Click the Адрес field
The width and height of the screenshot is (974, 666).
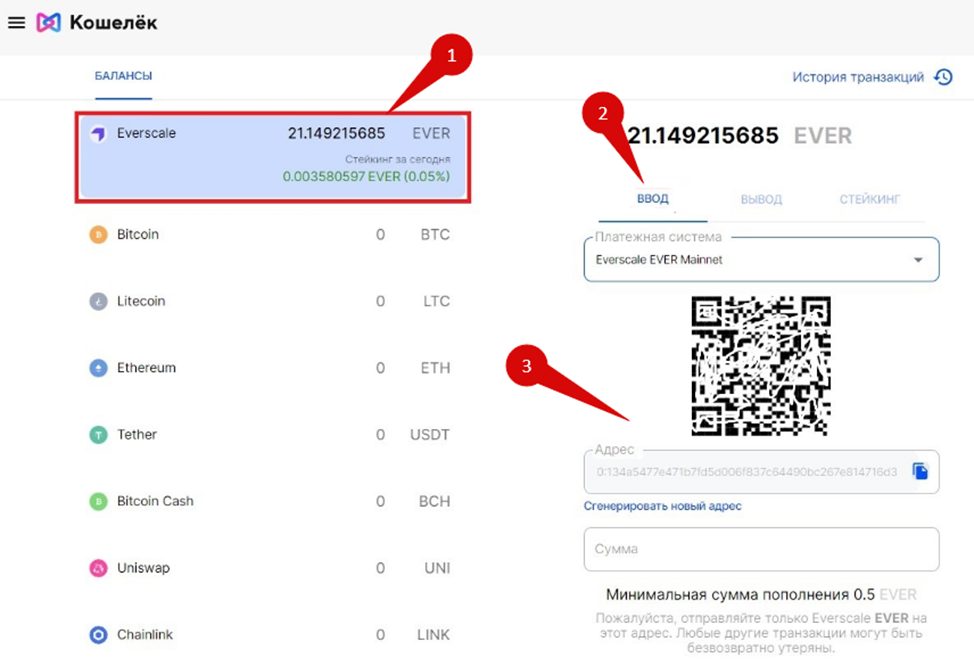tap(762, 472)
